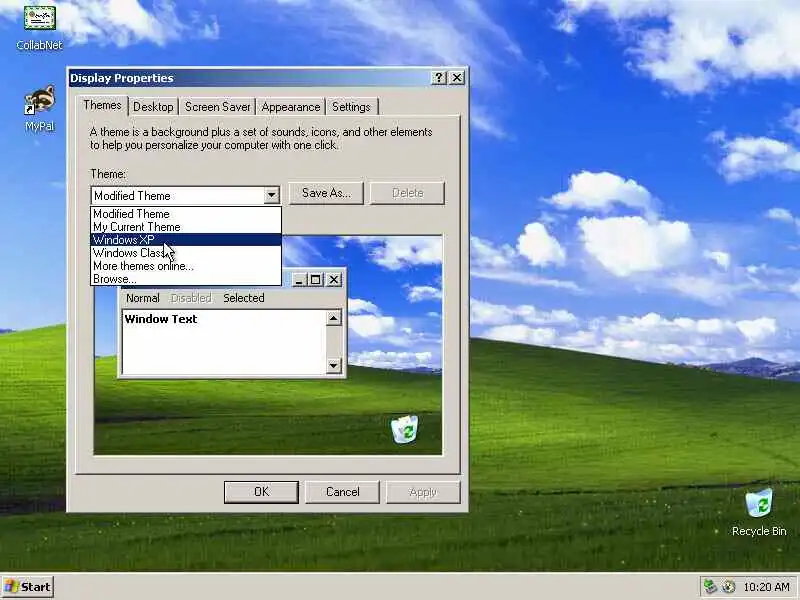Choose More themes online... option
This screenshot has height=600, width=800.
[186, 266]
